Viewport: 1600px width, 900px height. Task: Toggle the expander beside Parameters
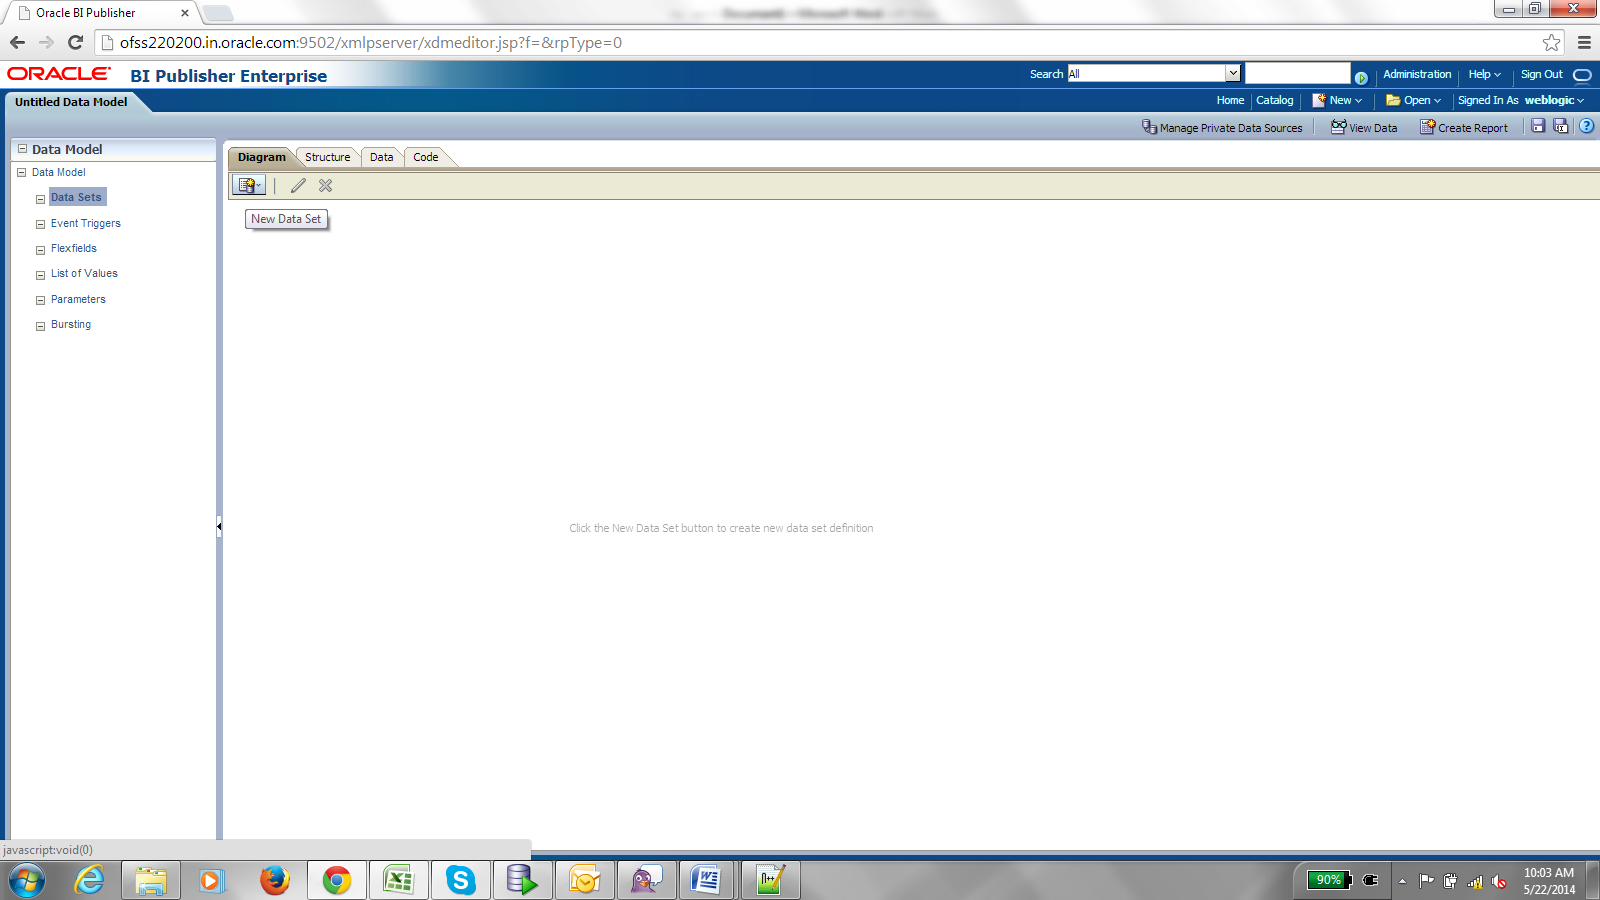click(x=40, y=300)
